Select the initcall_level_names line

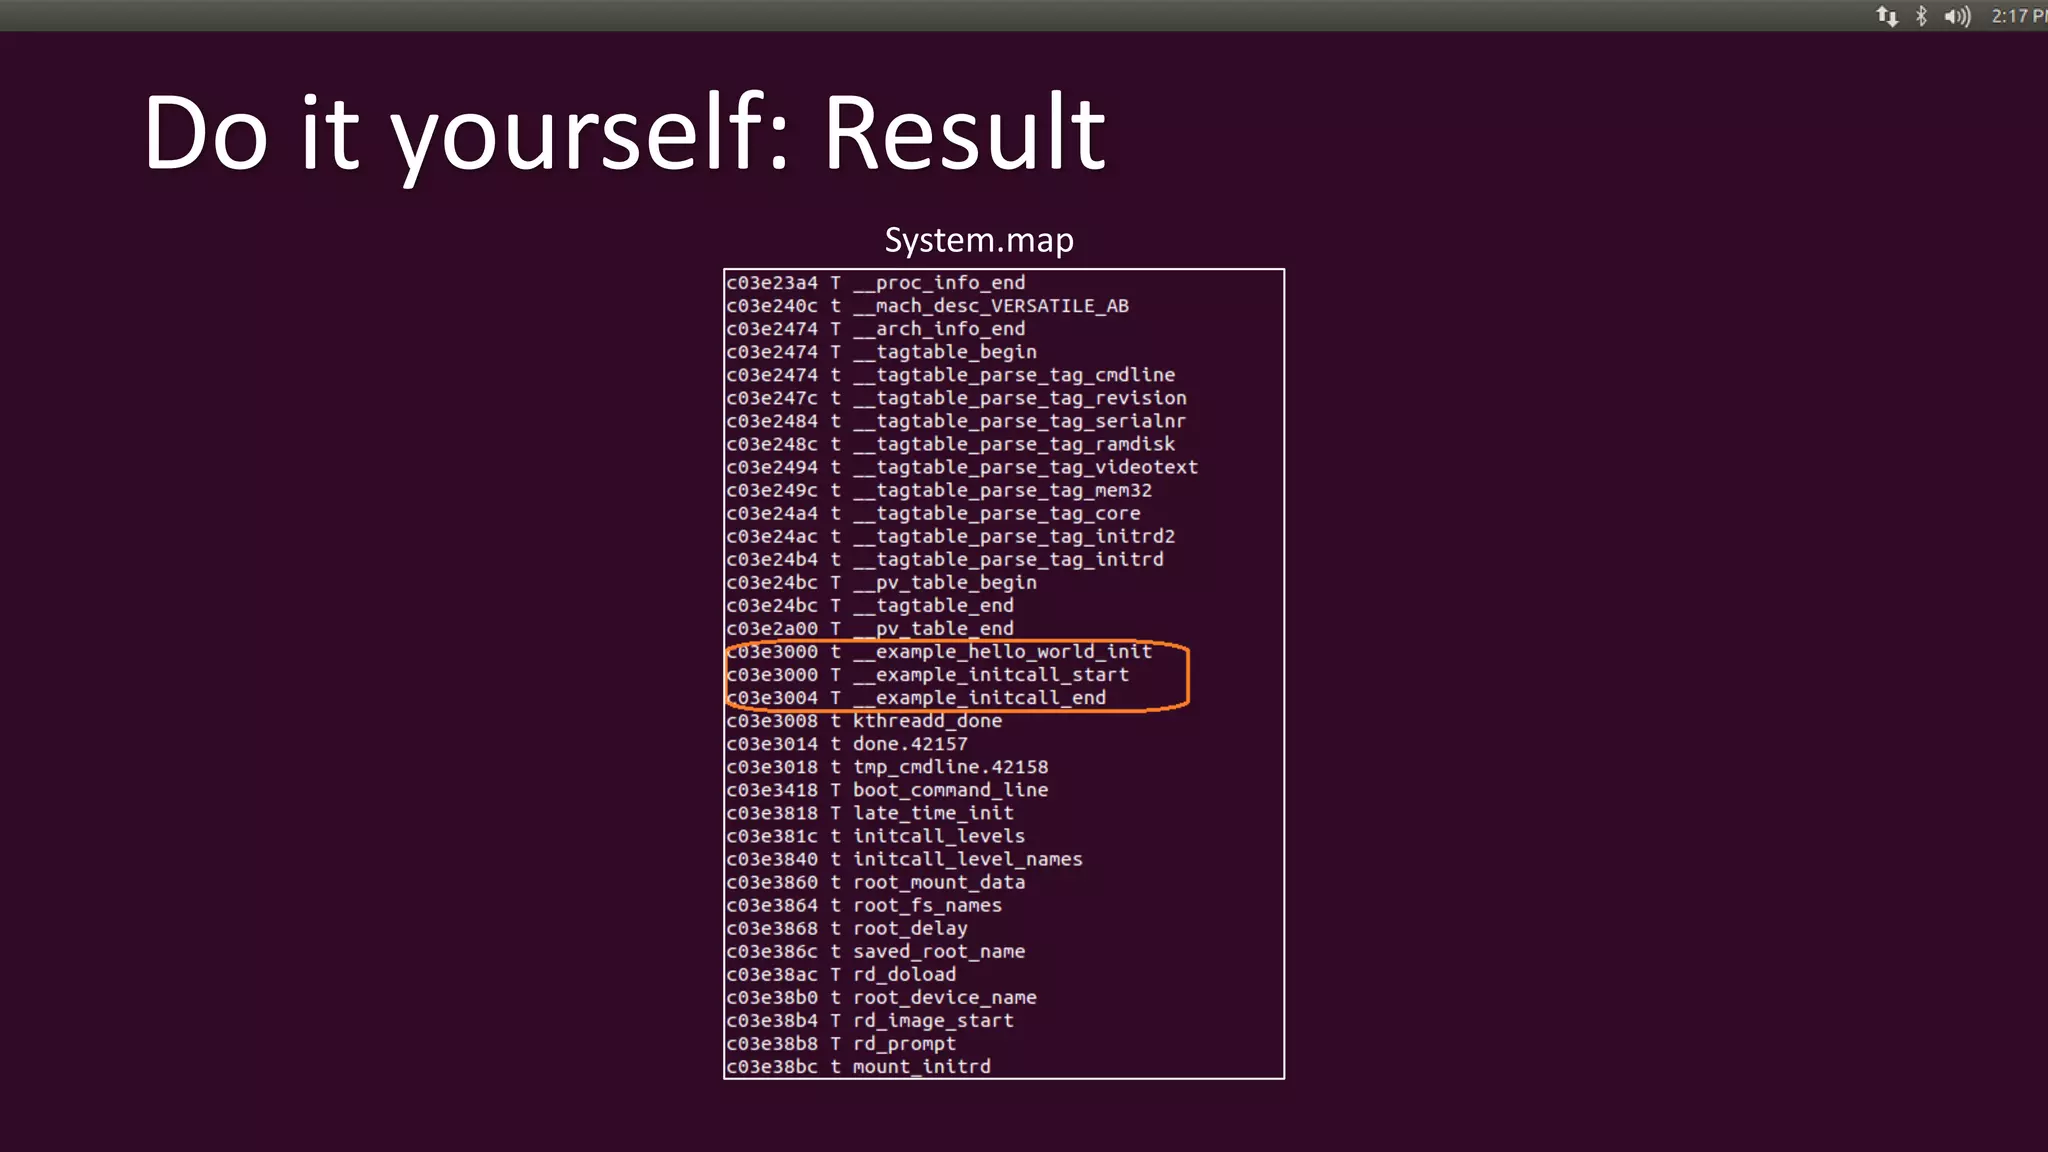(x=905, y=859)
